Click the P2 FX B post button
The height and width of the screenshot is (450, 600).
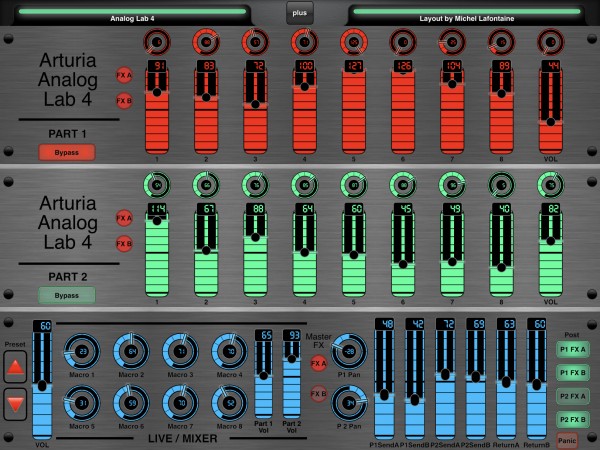572,420
